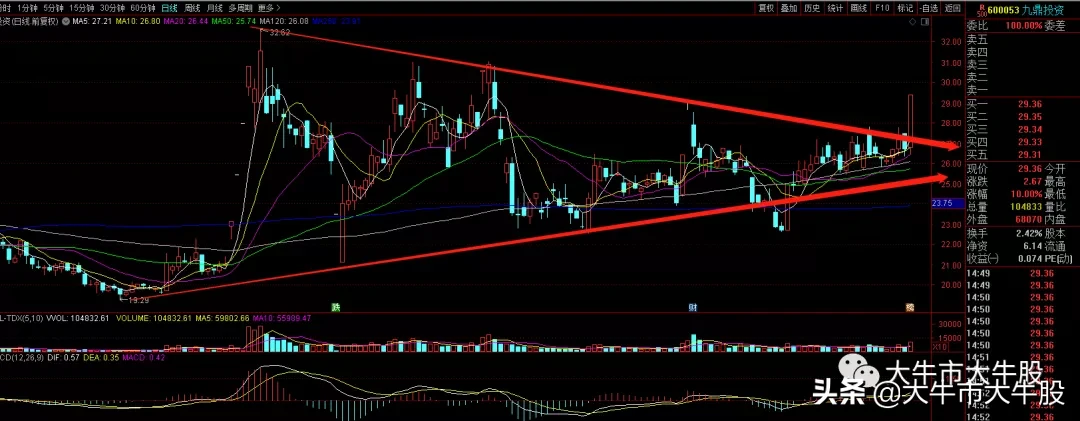Click the 买五 price 29.31

click(1031, 154)
